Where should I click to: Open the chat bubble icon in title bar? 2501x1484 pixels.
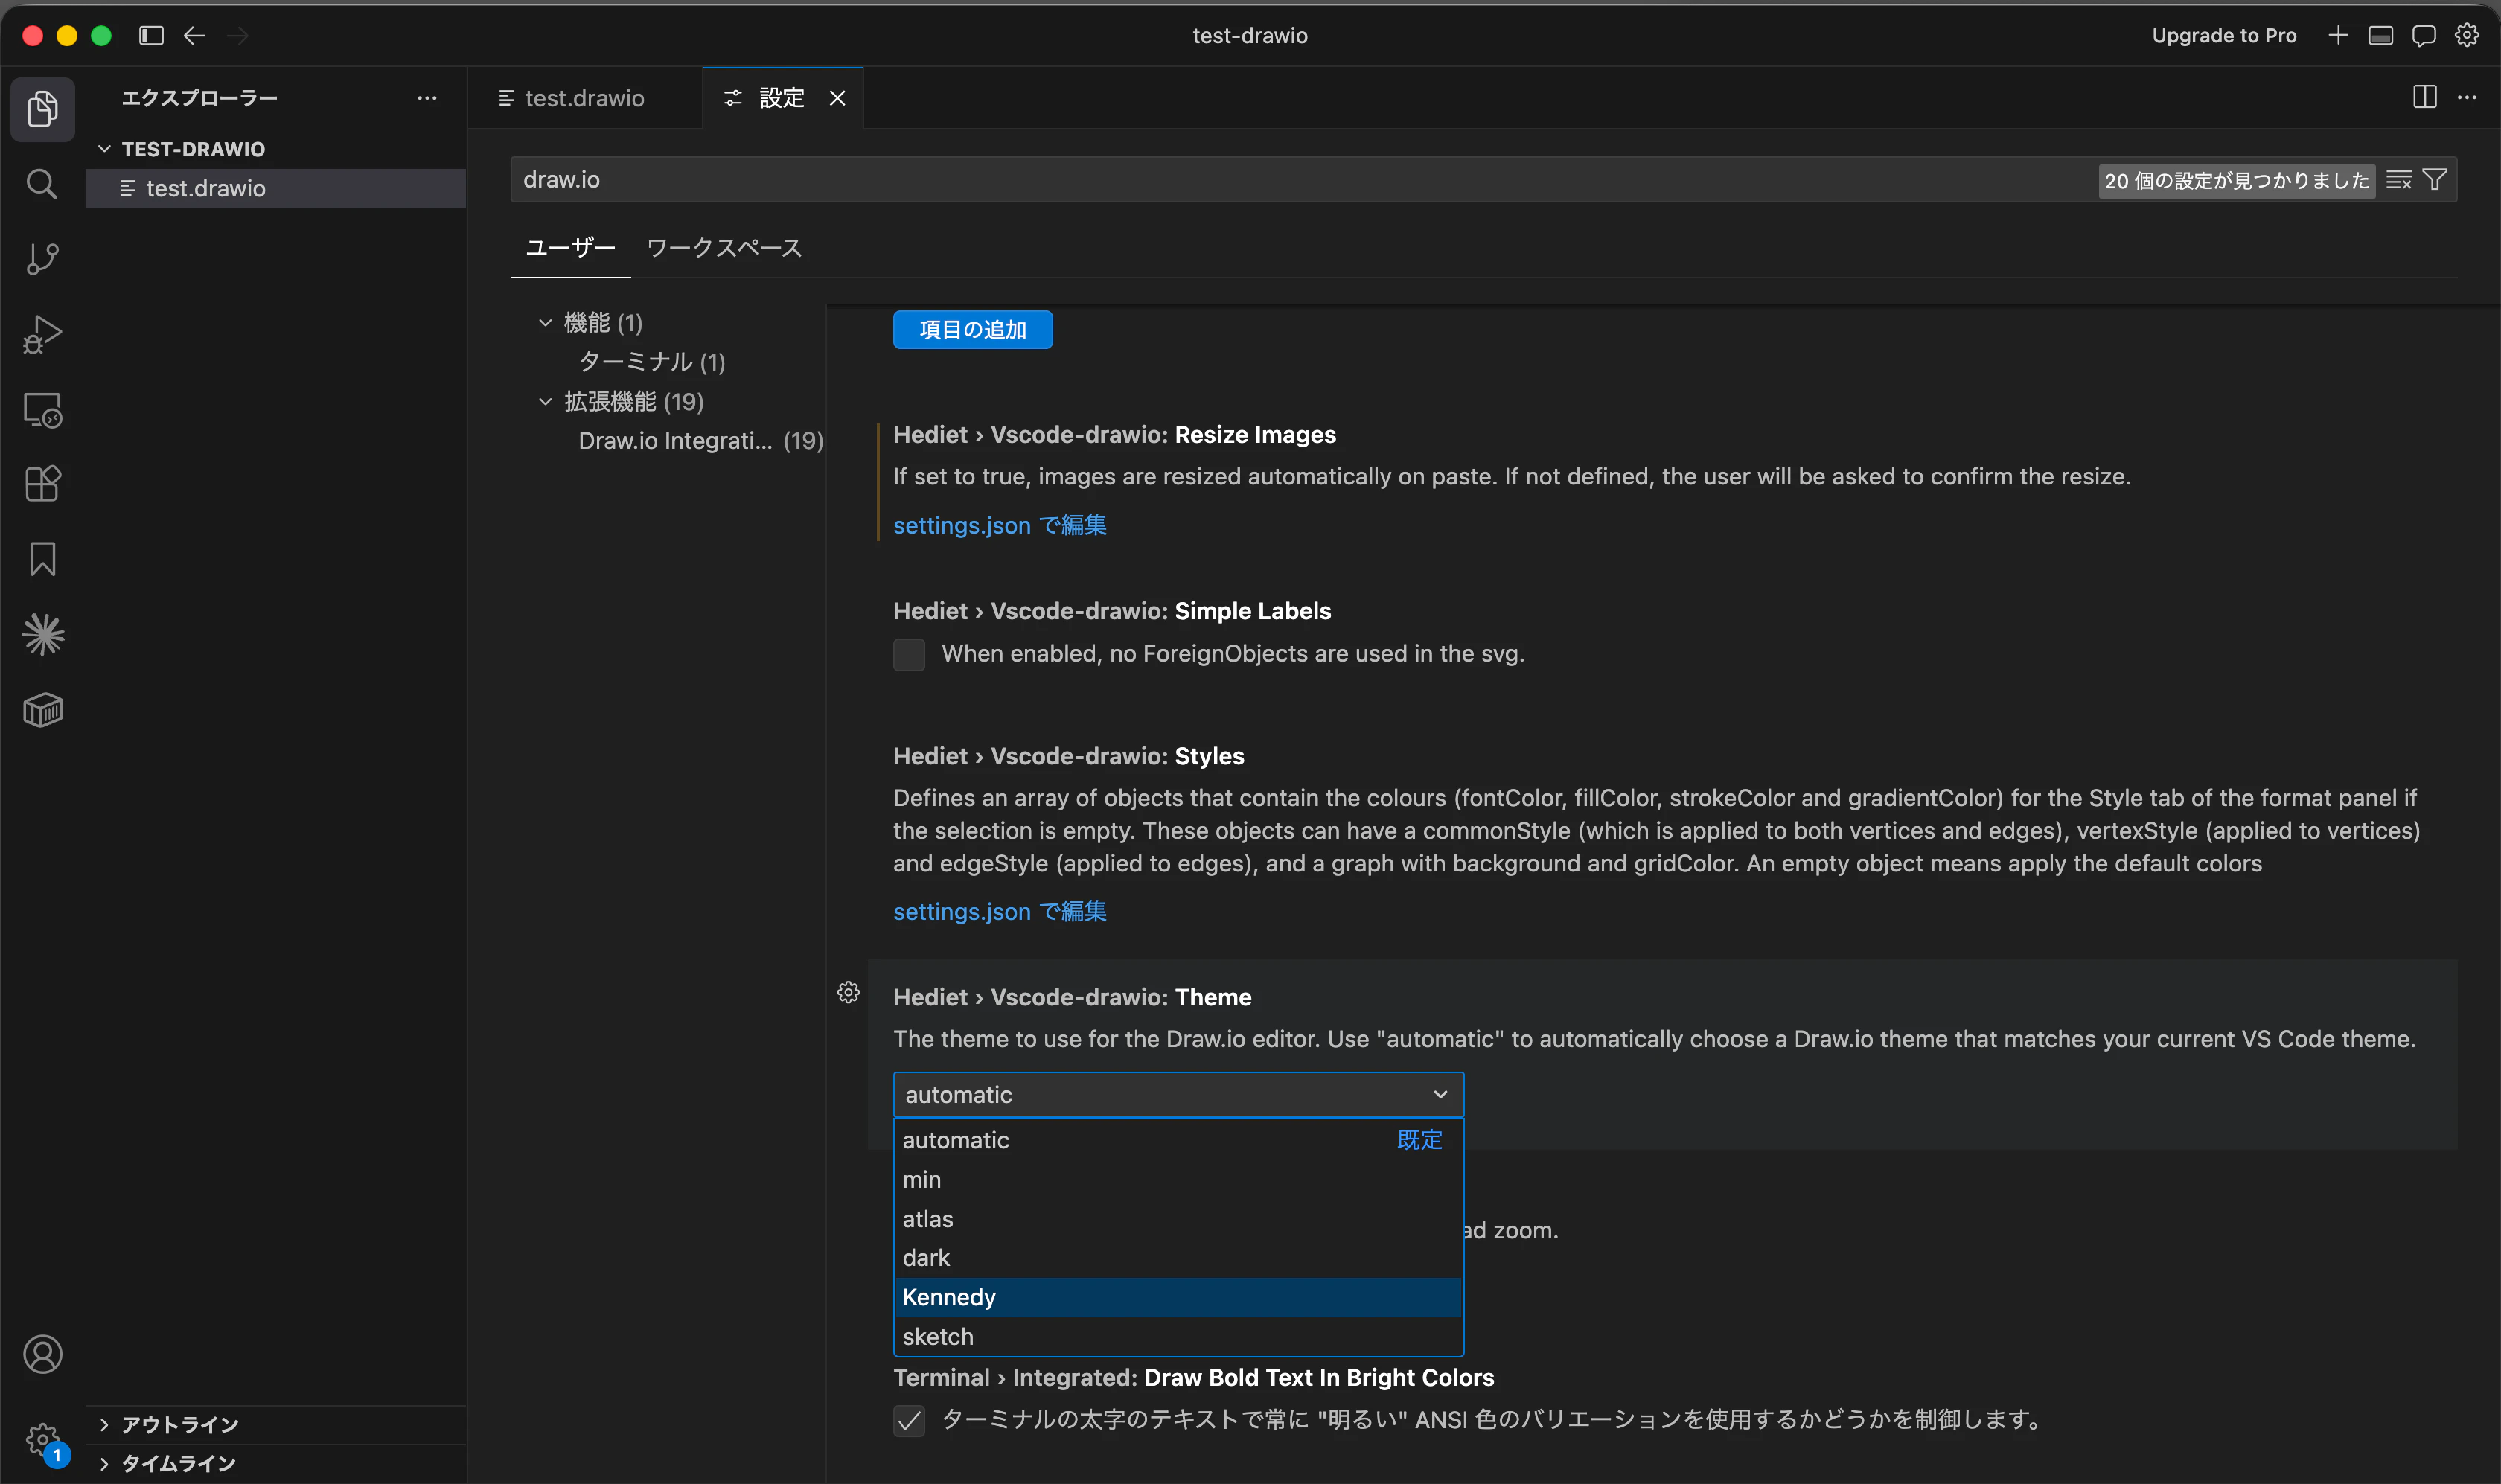[2424, 36]
